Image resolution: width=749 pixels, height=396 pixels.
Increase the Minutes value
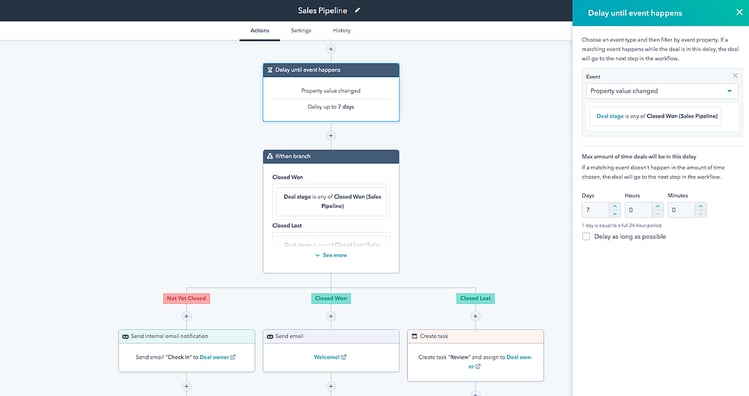point(701,206)
